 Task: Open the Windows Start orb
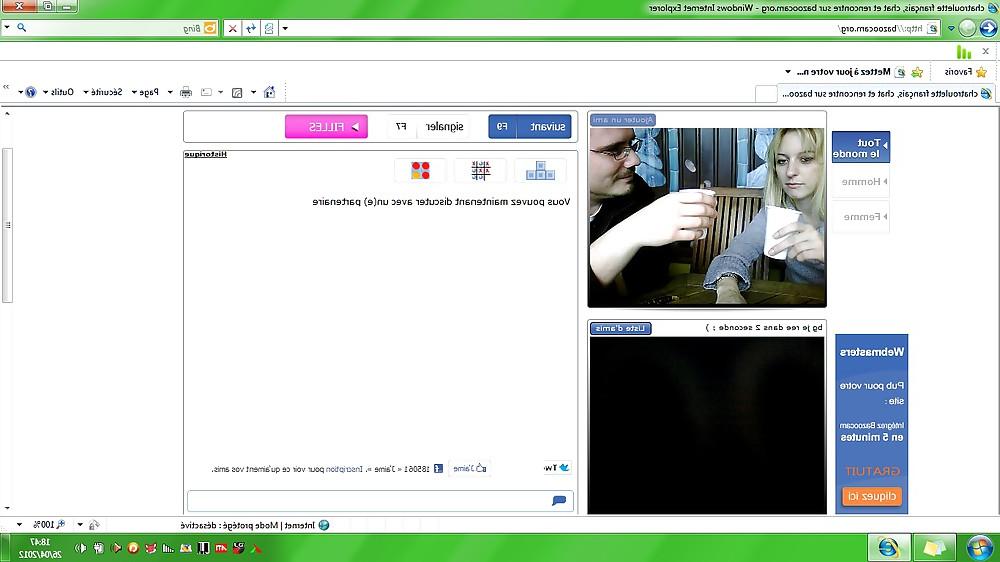[x=980, y=548]
